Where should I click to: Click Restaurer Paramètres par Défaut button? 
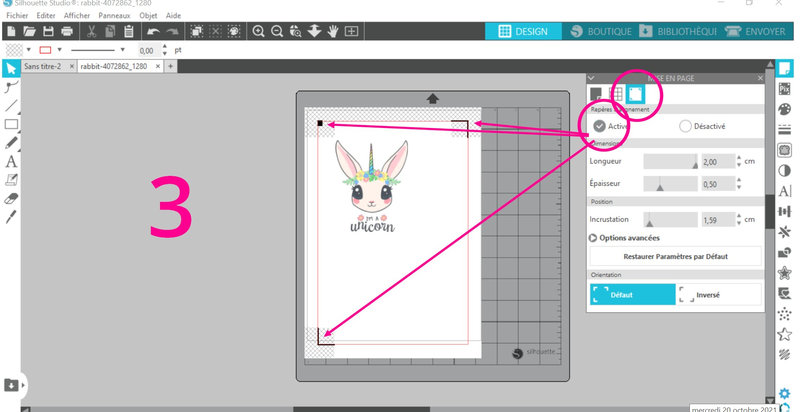(x=676, y=257)
